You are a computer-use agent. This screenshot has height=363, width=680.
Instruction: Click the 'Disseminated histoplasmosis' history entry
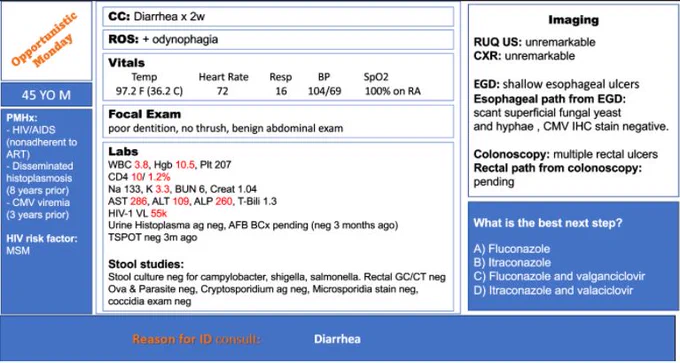[40, 178]
